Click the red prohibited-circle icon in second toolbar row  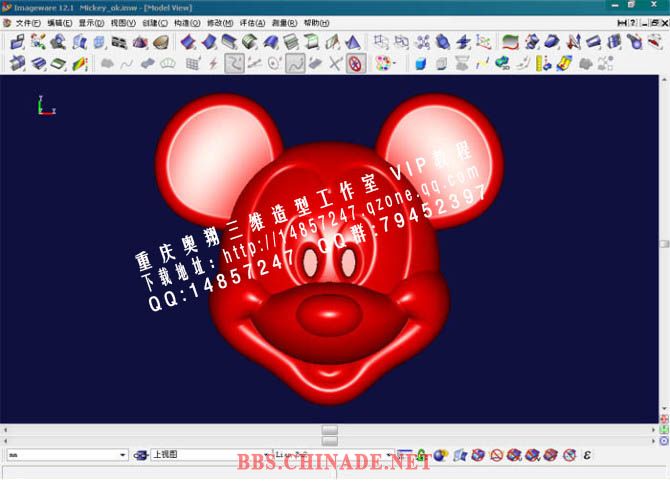[x=353, y=64]
